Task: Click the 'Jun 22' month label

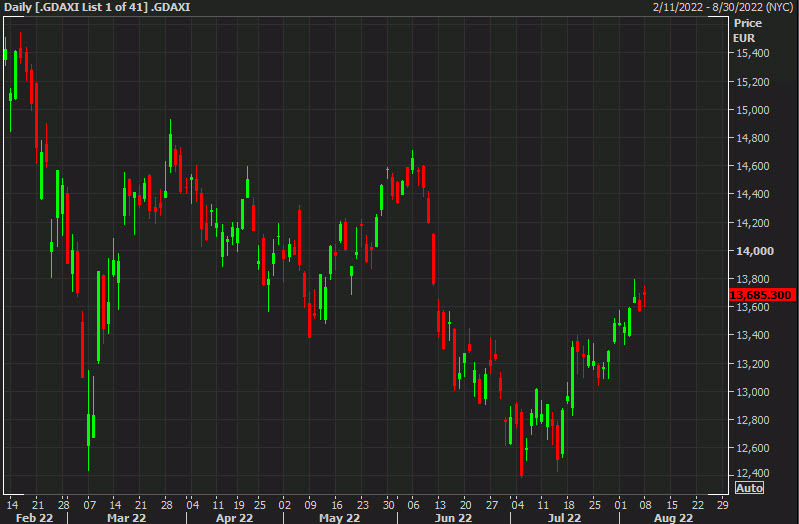Action: [454, 518]
